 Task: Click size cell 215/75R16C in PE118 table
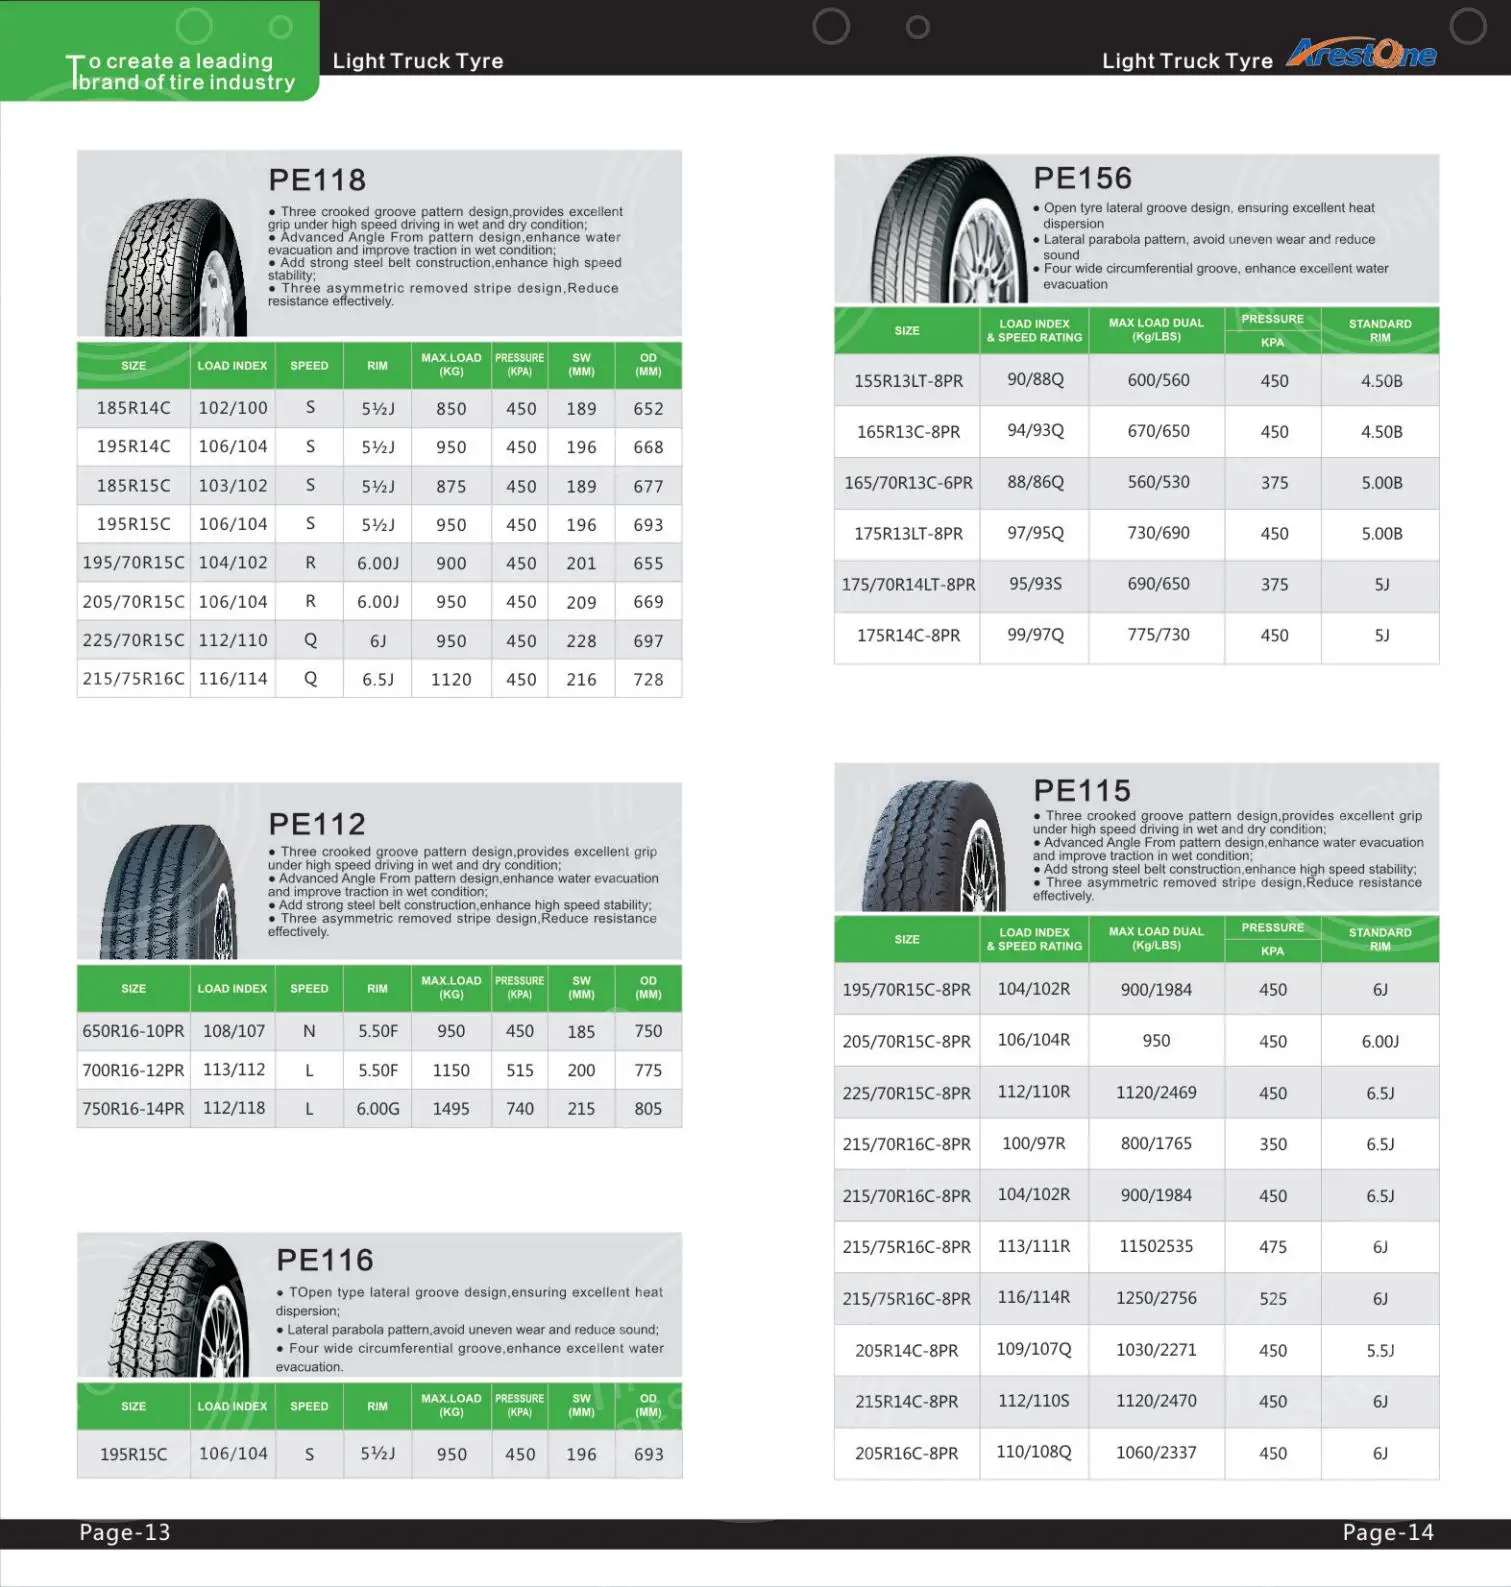pyautogui.click(x=133, y=678)
